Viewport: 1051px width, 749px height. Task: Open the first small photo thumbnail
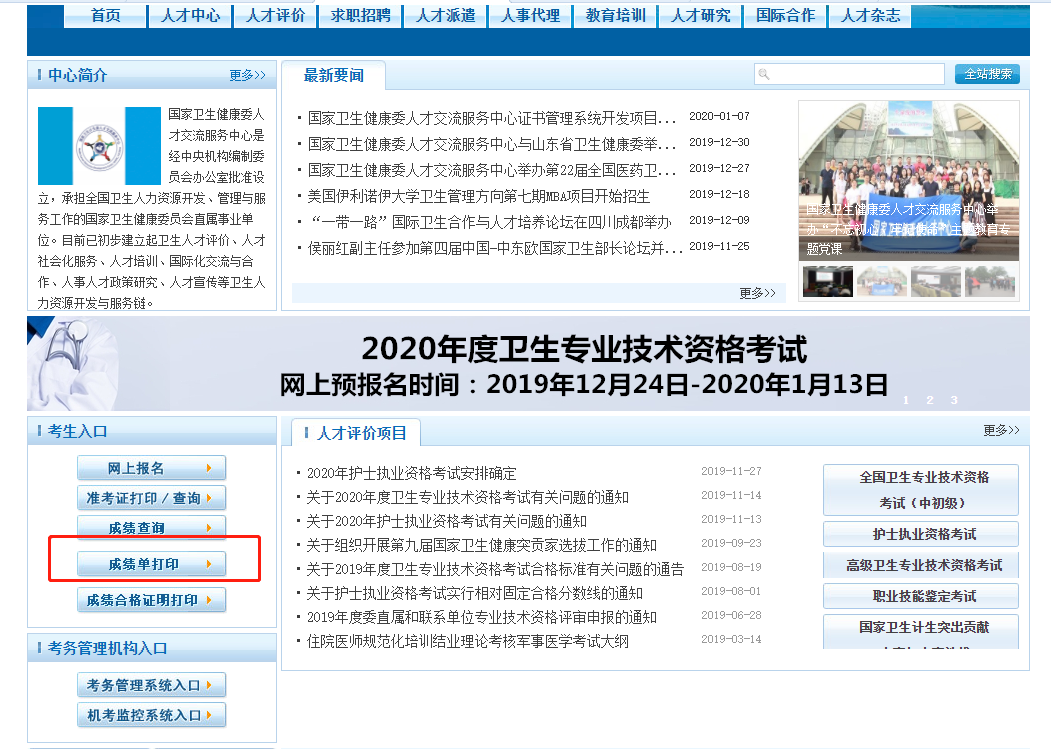coord(828,281)
